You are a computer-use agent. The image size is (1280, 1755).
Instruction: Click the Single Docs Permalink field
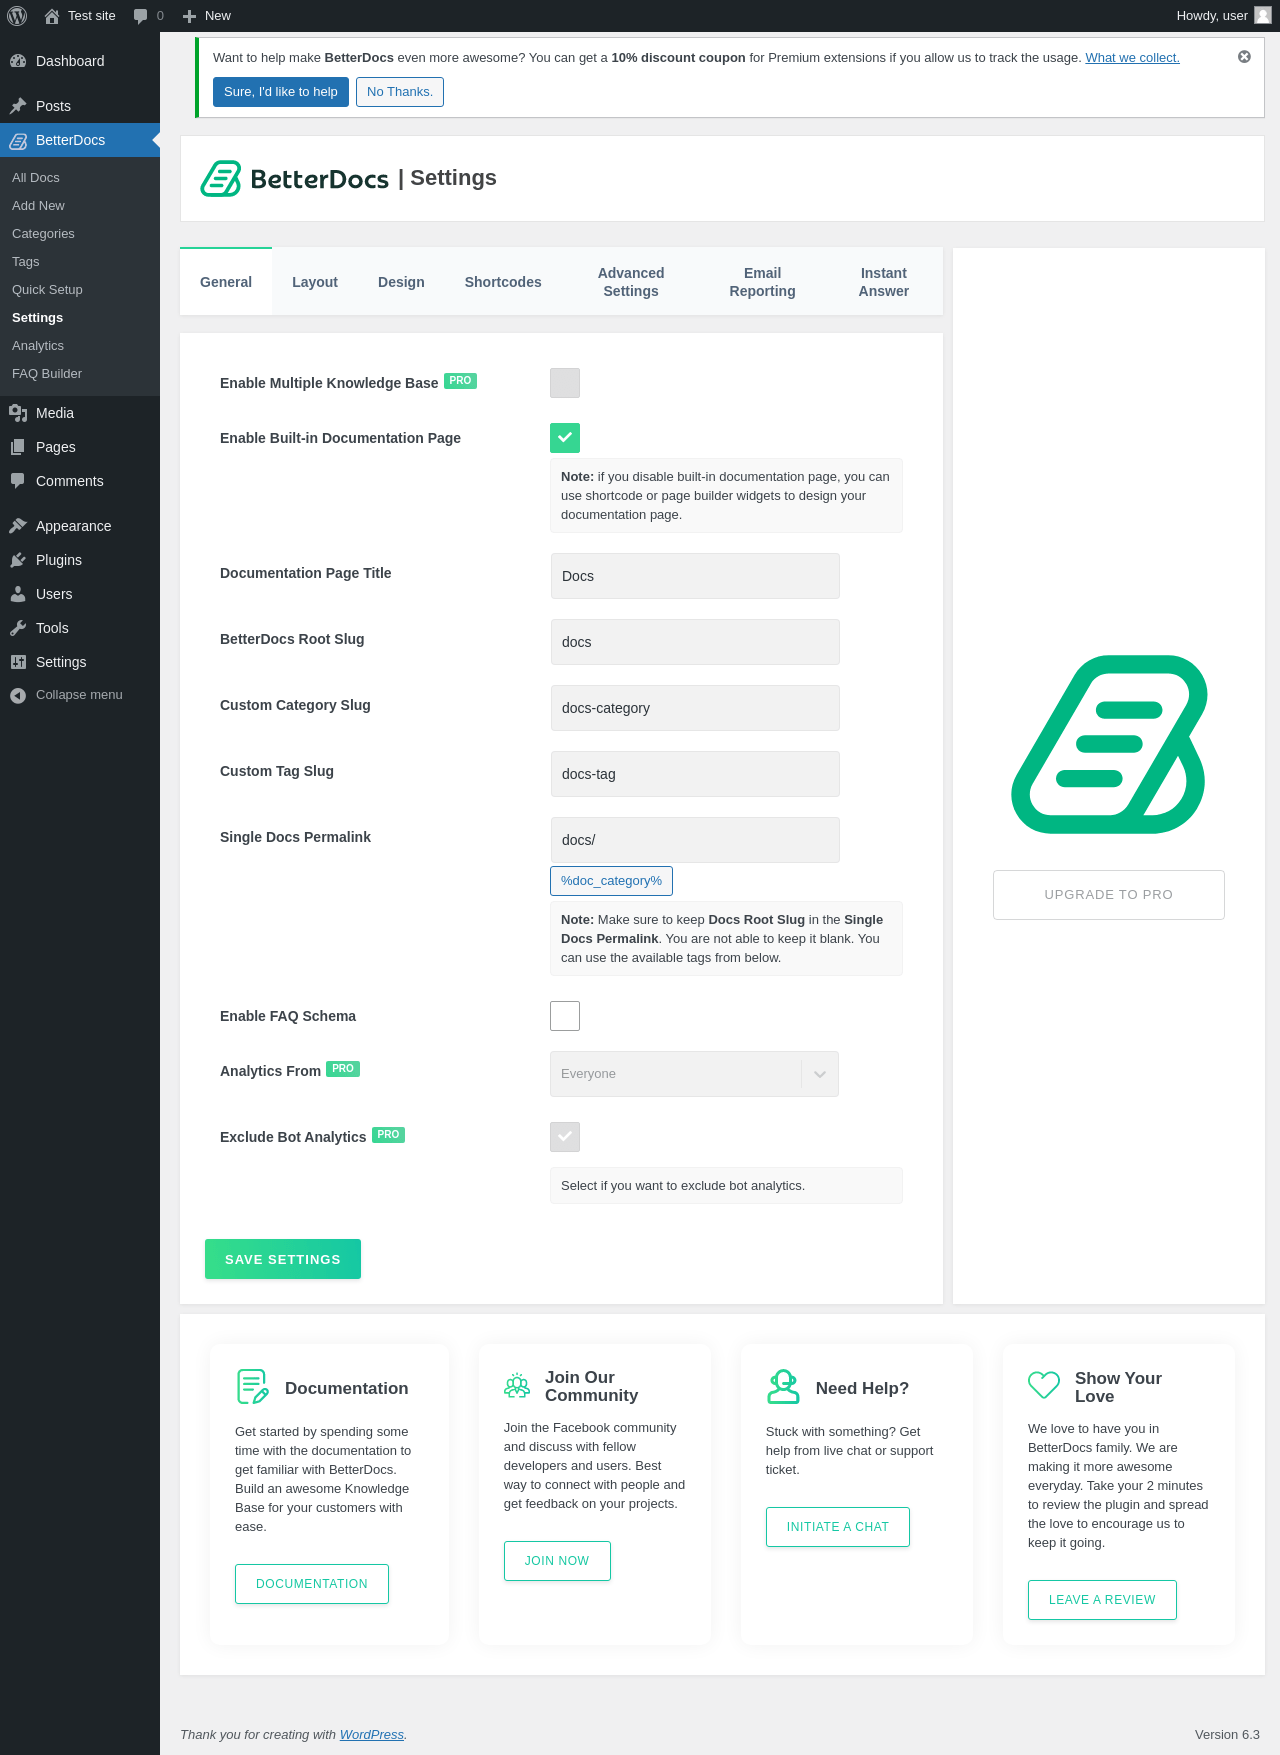(x=695, y=840)
